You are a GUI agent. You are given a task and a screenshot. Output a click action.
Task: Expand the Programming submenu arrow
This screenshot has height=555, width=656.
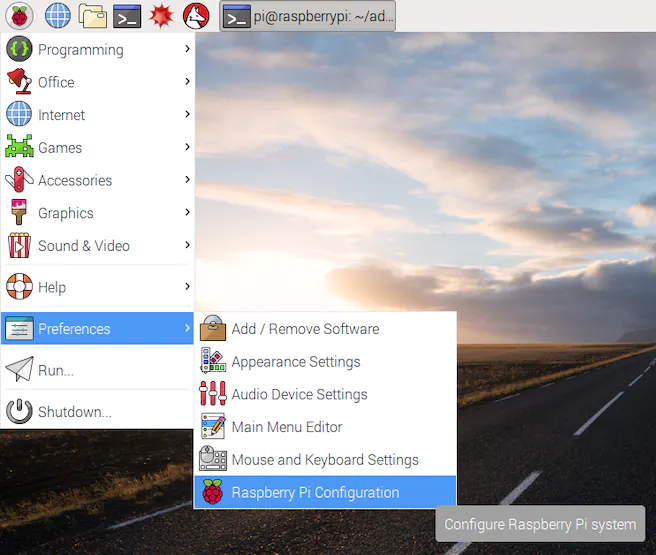click(x=187, y=49)
